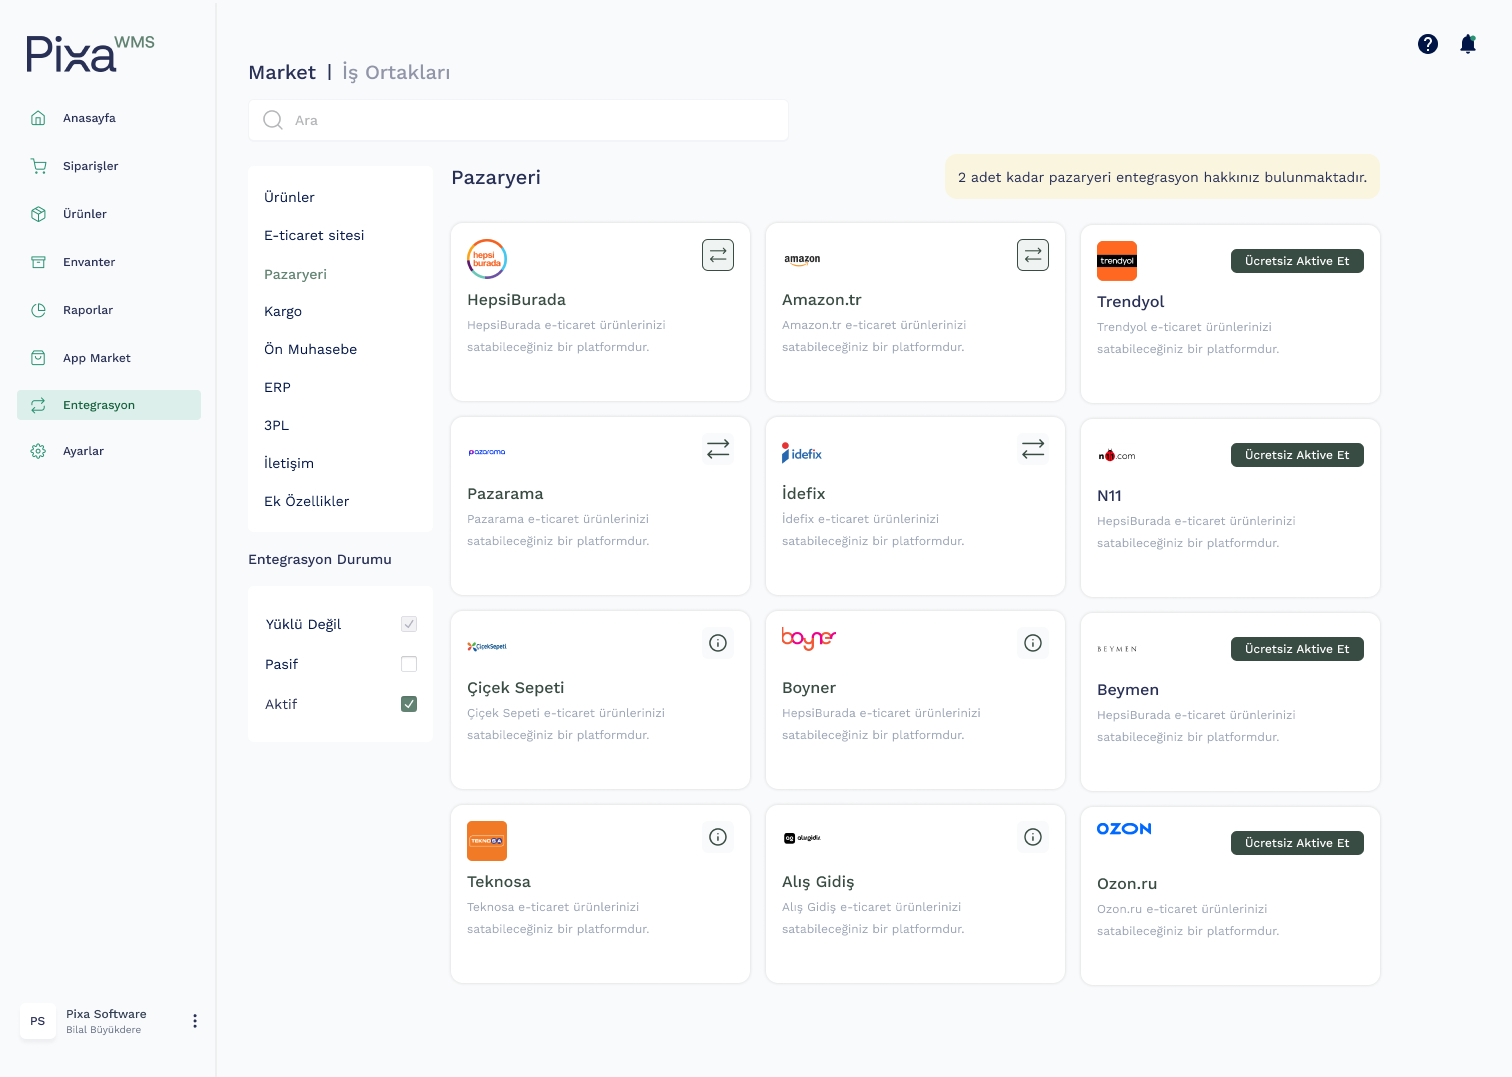The height and width of the screenshot is (1077, 1512).
Task: Click the OZON logo
Action: click(x=1124, y=829)
